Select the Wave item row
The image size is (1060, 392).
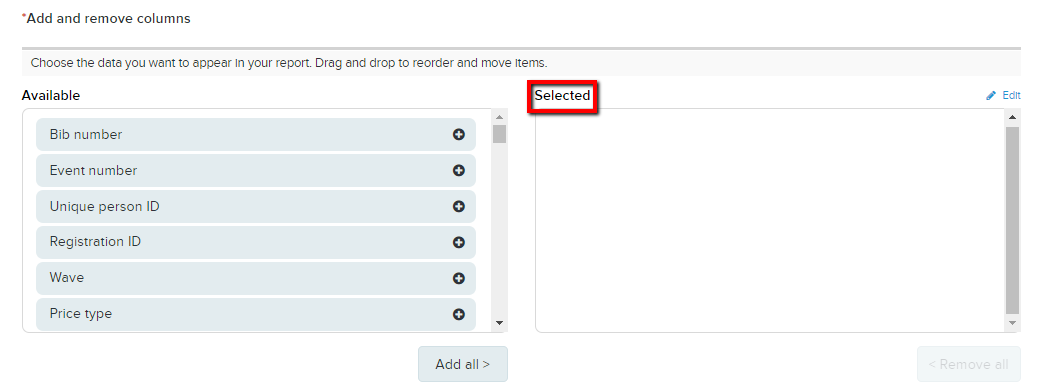click(256, 278)
